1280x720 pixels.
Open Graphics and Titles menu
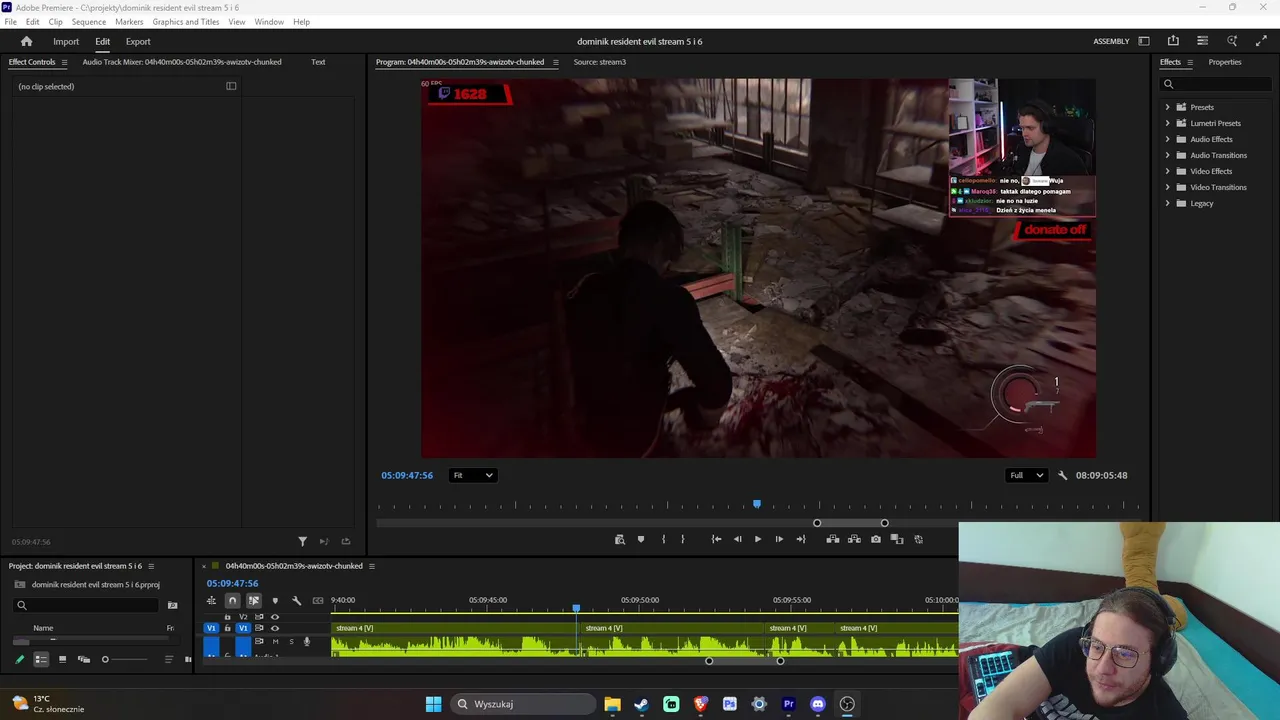[186, 21]
